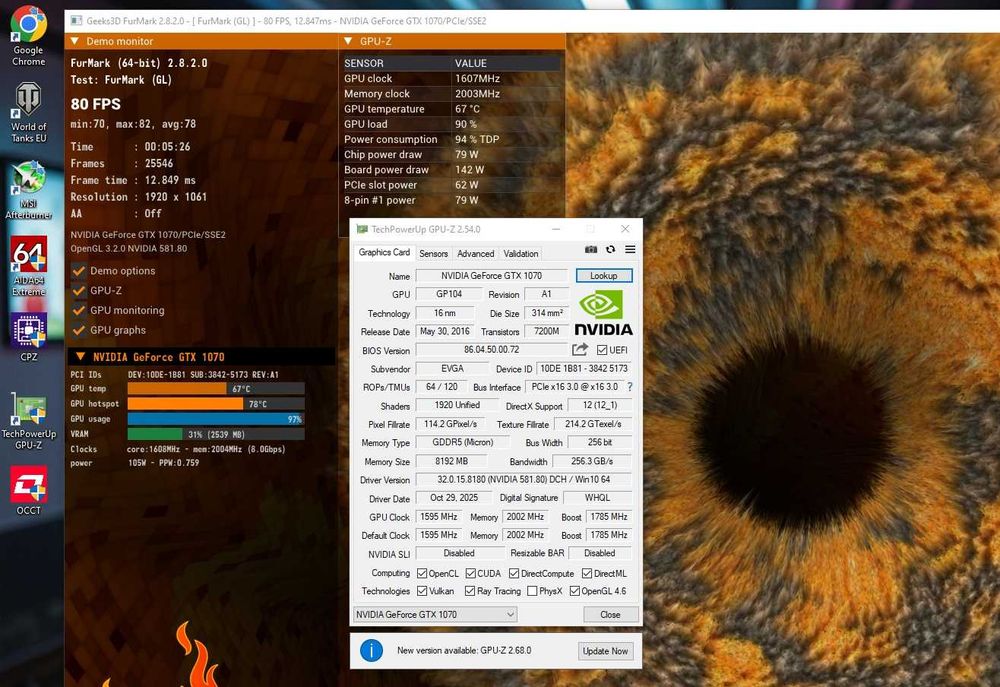
Task: Open MSI Afterburner desktop icon
Action: [x=29, y=189]
